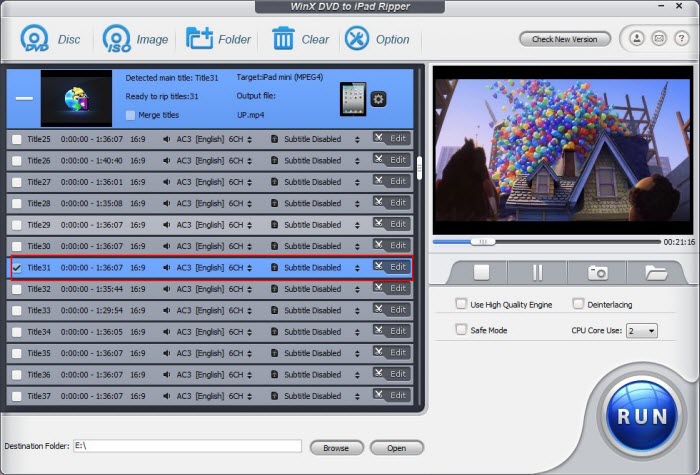The image size is (700, 475).
Task: Open the CPU Core Use dropdown
Action: pos(642,331)
